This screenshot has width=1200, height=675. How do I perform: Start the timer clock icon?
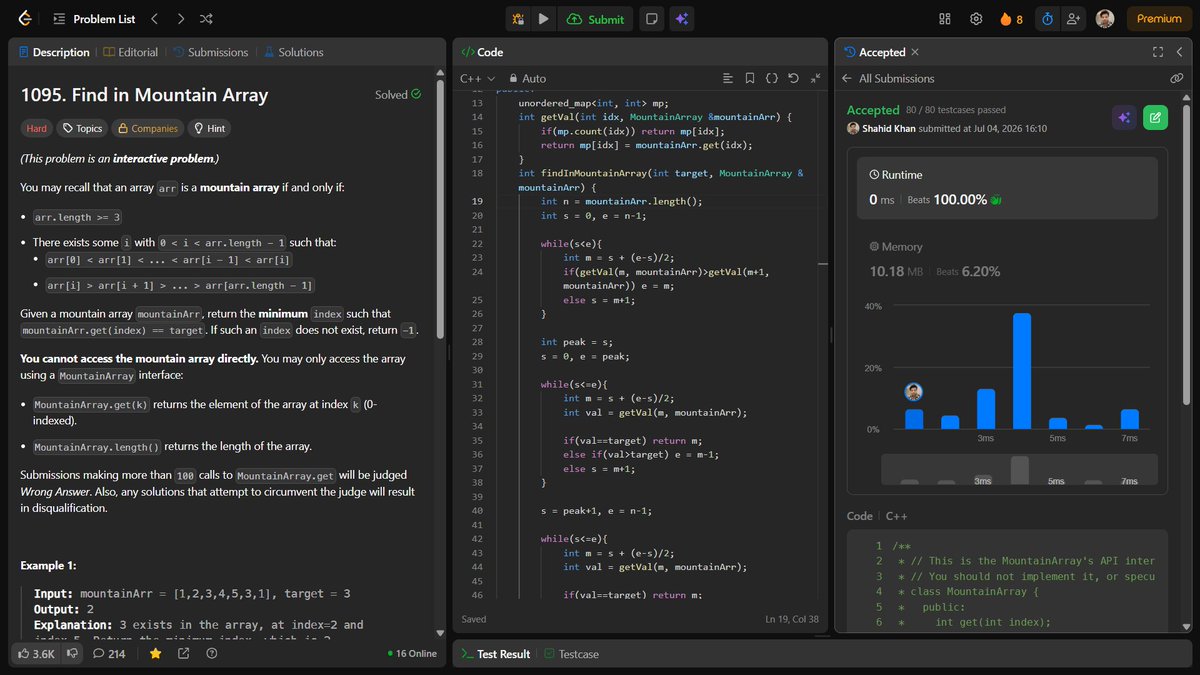(x=1047, y=19)
